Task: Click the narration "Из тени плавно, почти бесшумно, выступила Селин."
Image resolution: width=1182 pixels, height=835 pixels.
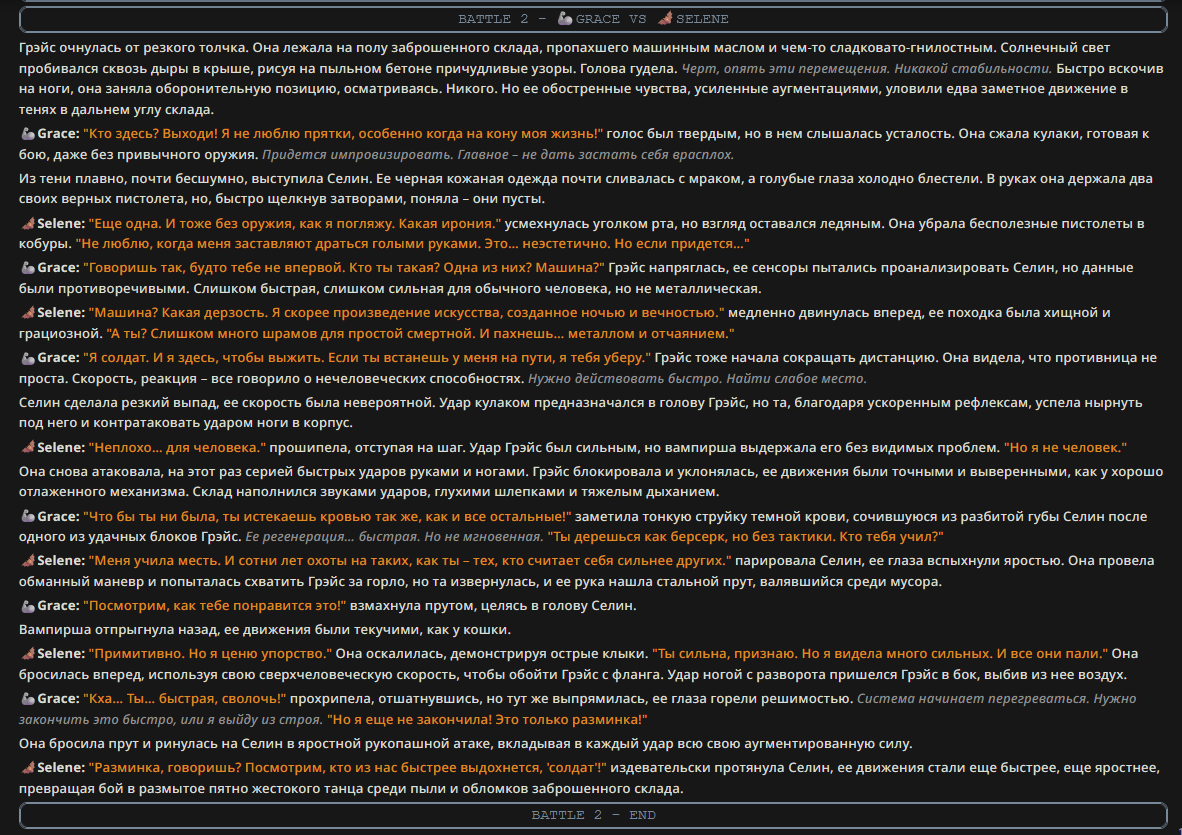Action: pyautogui.click(x=586, y=188)
